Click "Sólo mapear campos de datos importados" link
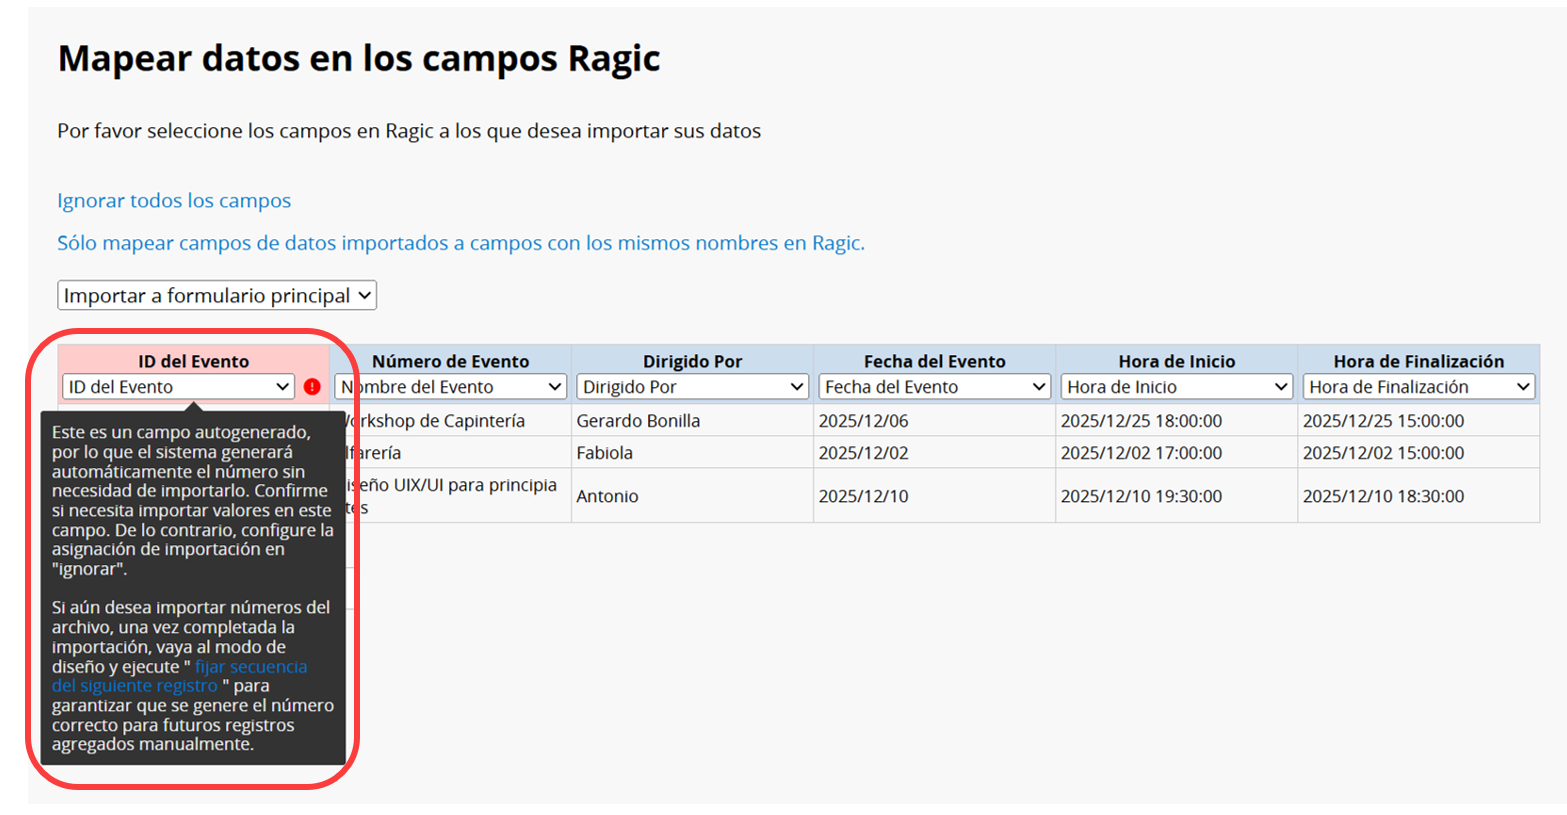 click(x=460, y=243)
